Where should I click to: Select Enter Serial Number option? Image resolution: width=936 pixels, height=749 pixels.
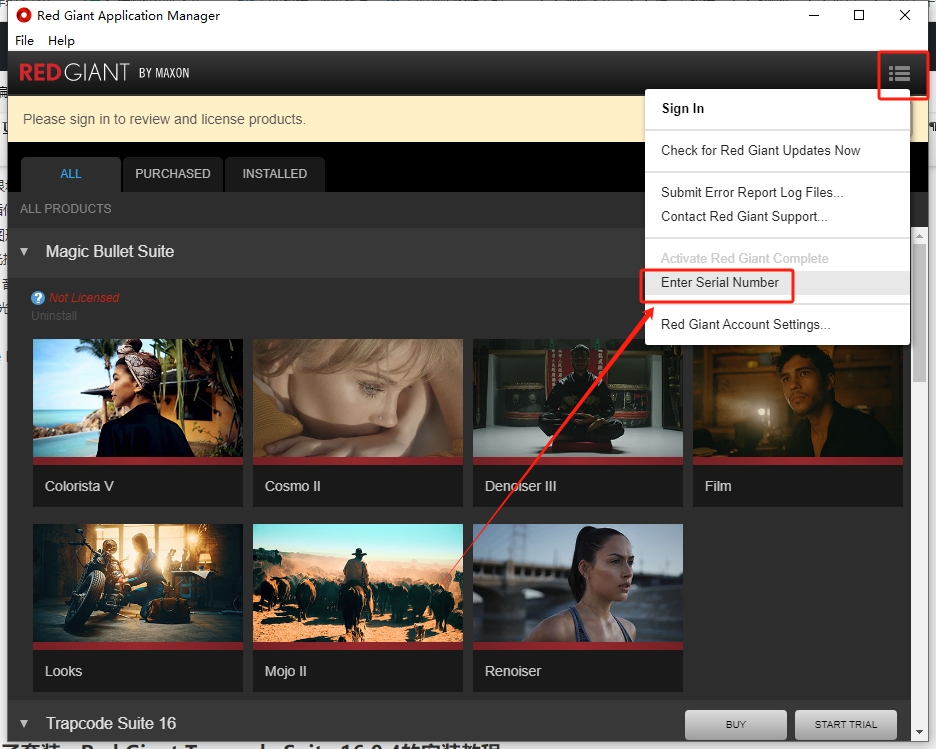pos(719,282)
